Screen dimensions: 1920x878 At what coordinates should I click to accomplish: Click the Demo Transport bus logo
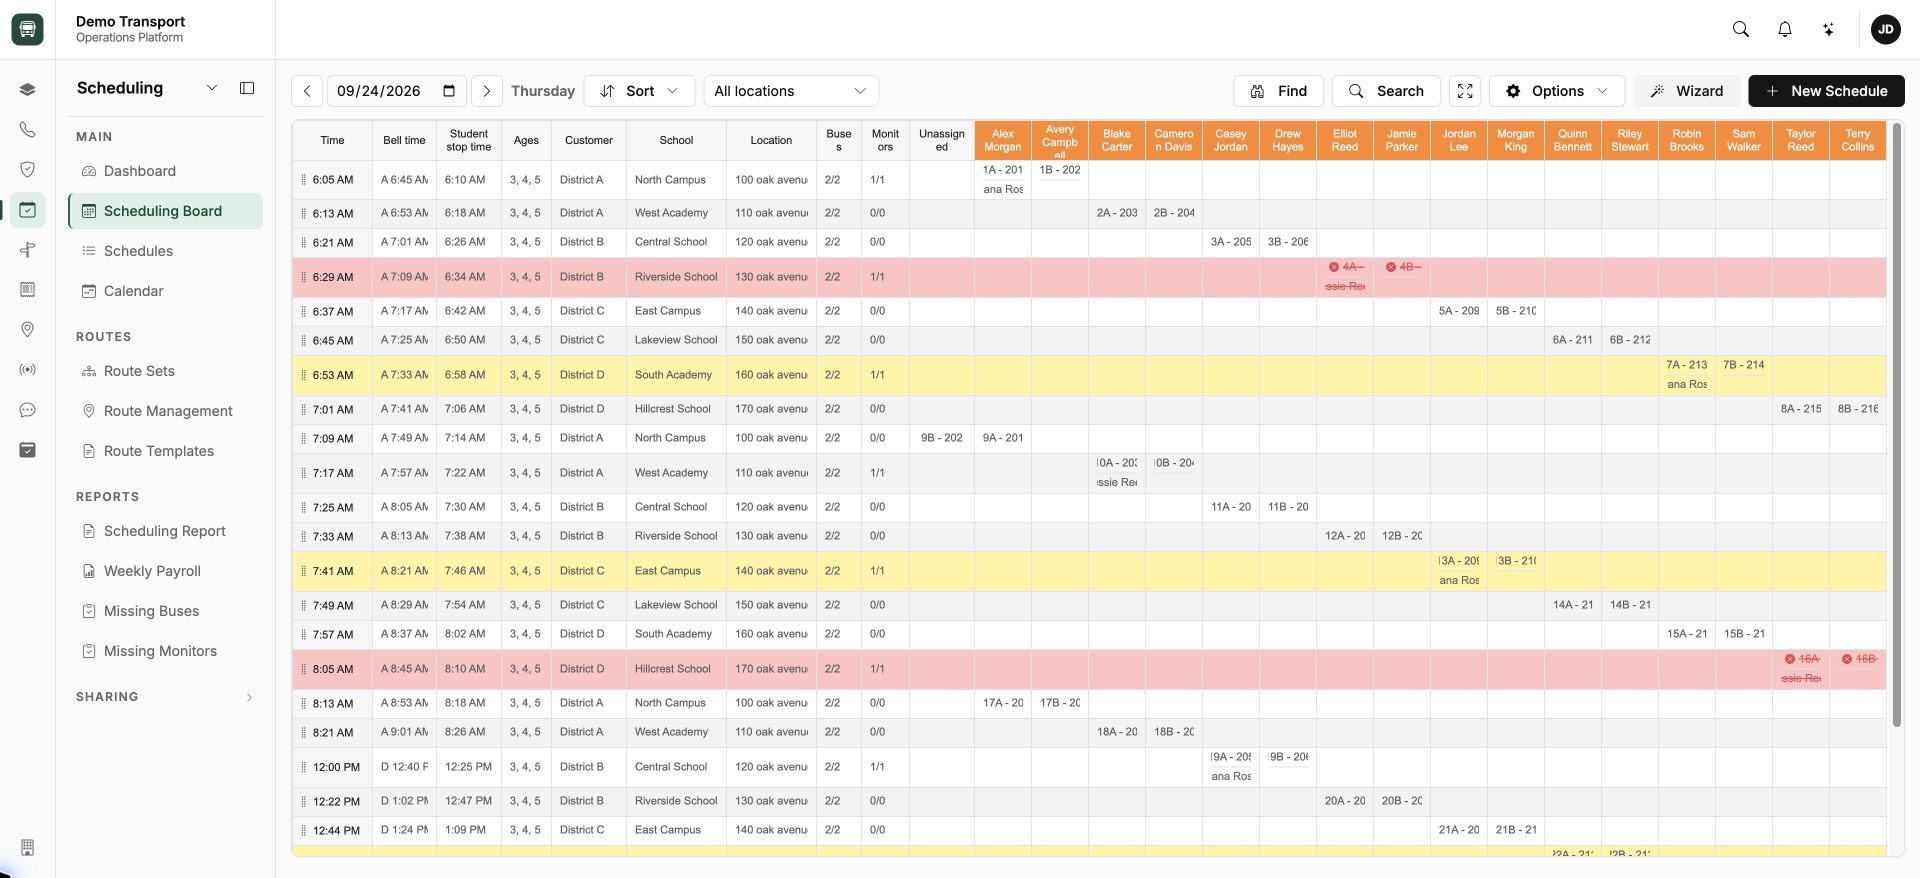point(27,29)
